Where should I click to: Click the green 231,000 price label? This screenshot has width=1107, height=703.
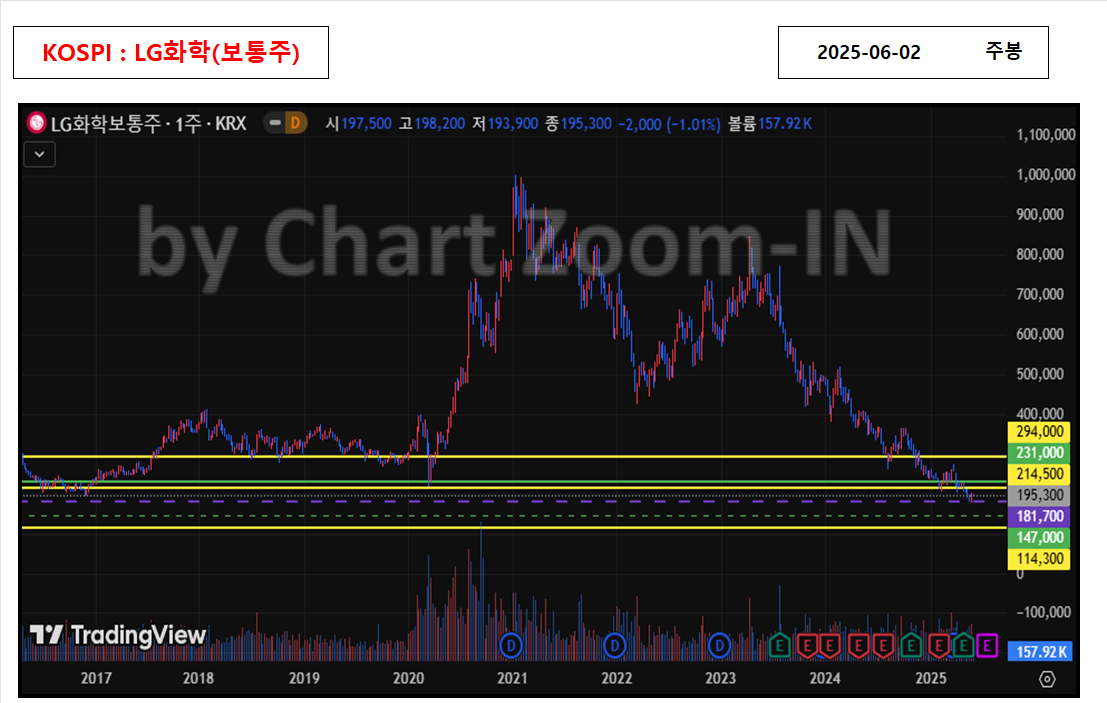[1039, 452]
